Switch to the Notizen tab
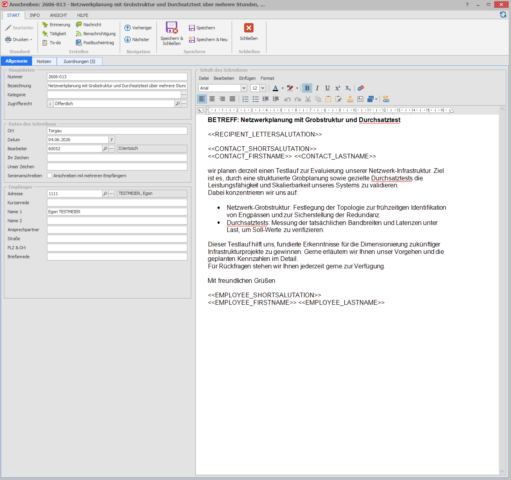 [44, 61]
